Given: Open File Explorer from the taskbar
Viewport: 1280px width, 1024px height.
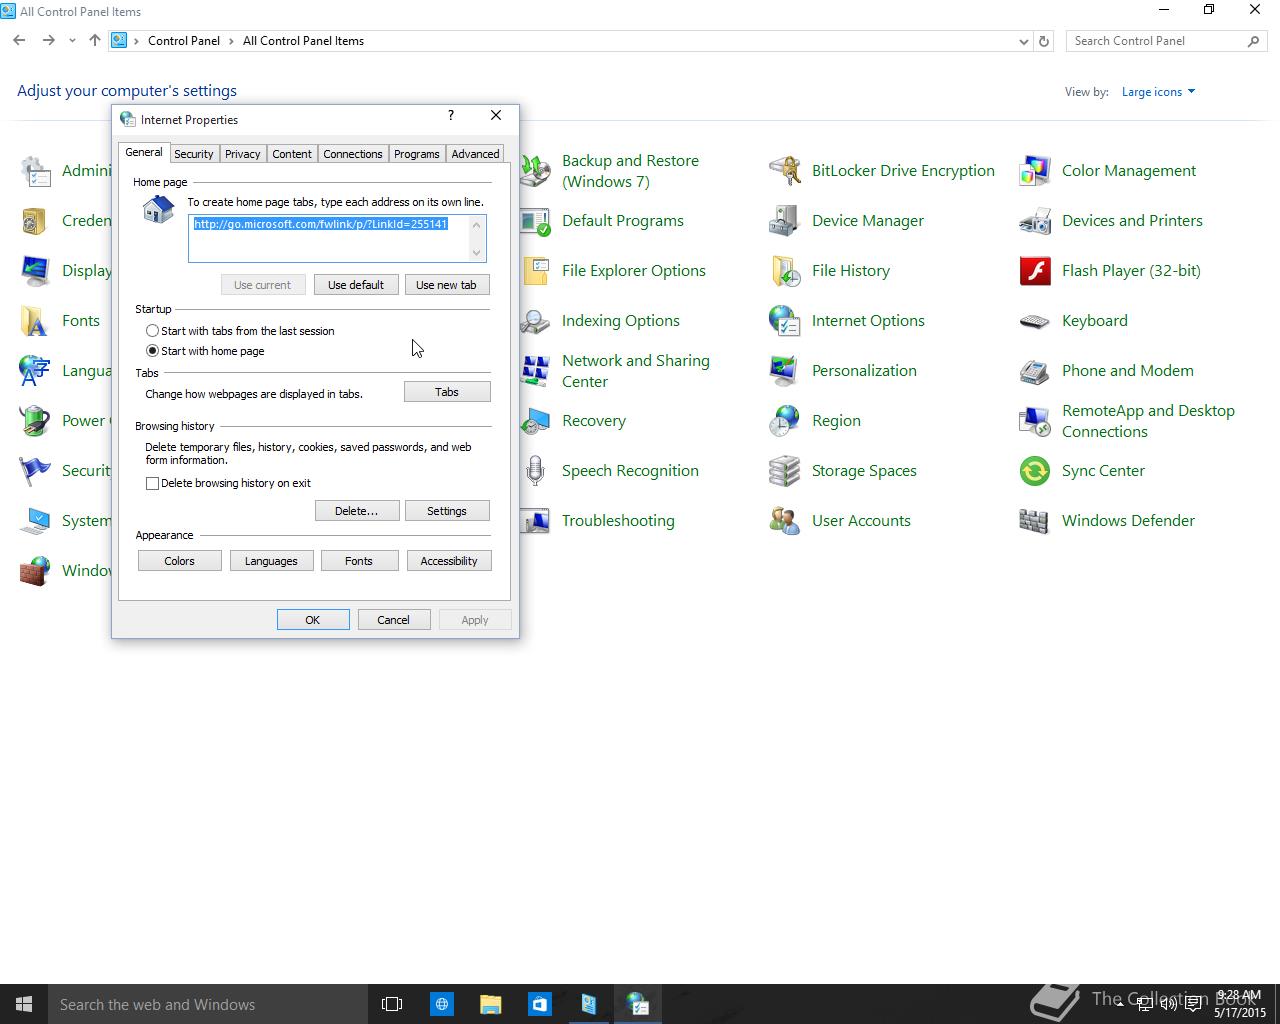Looking at the screenshot, I should click(490, 1004).
